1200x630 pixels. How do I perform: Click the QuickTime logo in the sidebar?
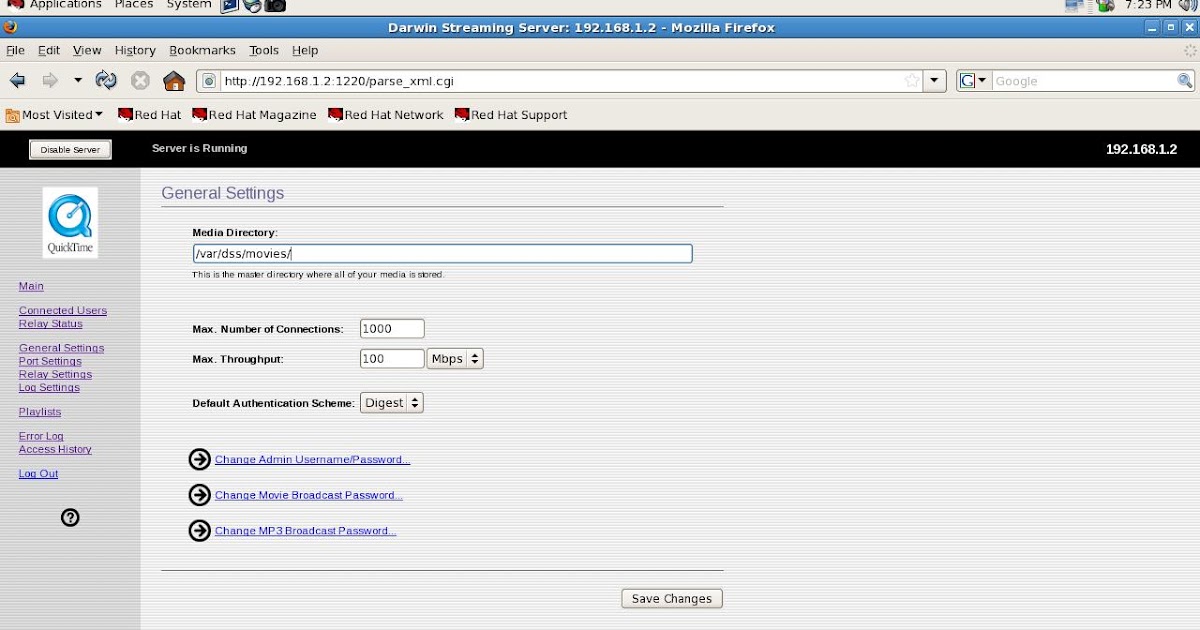(70, 222)
